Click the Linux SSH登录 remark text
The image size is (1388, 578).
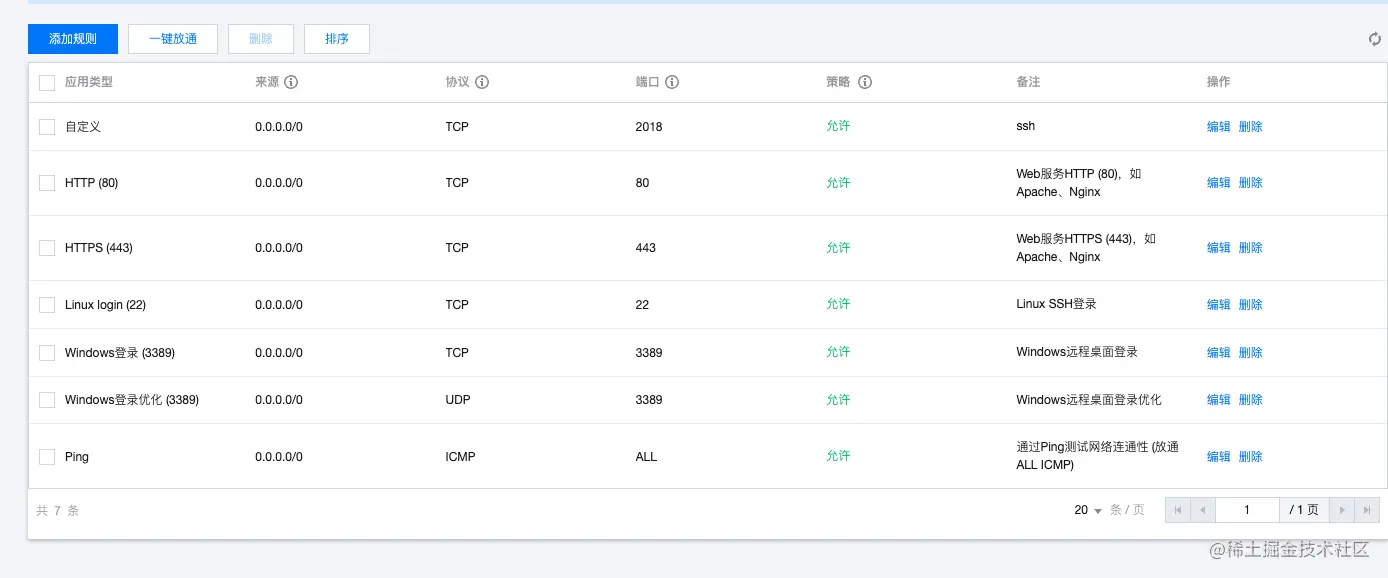[1056, 304]
